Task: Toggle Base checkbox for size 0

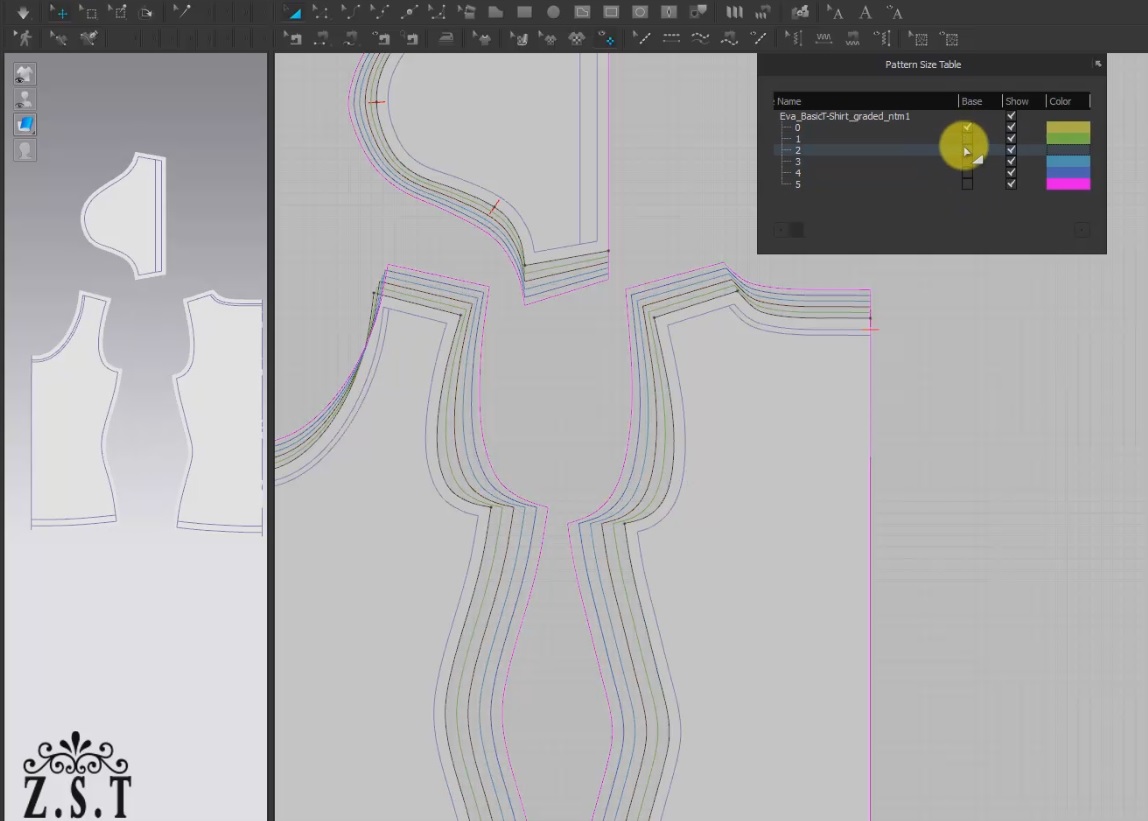Action: 967,127
